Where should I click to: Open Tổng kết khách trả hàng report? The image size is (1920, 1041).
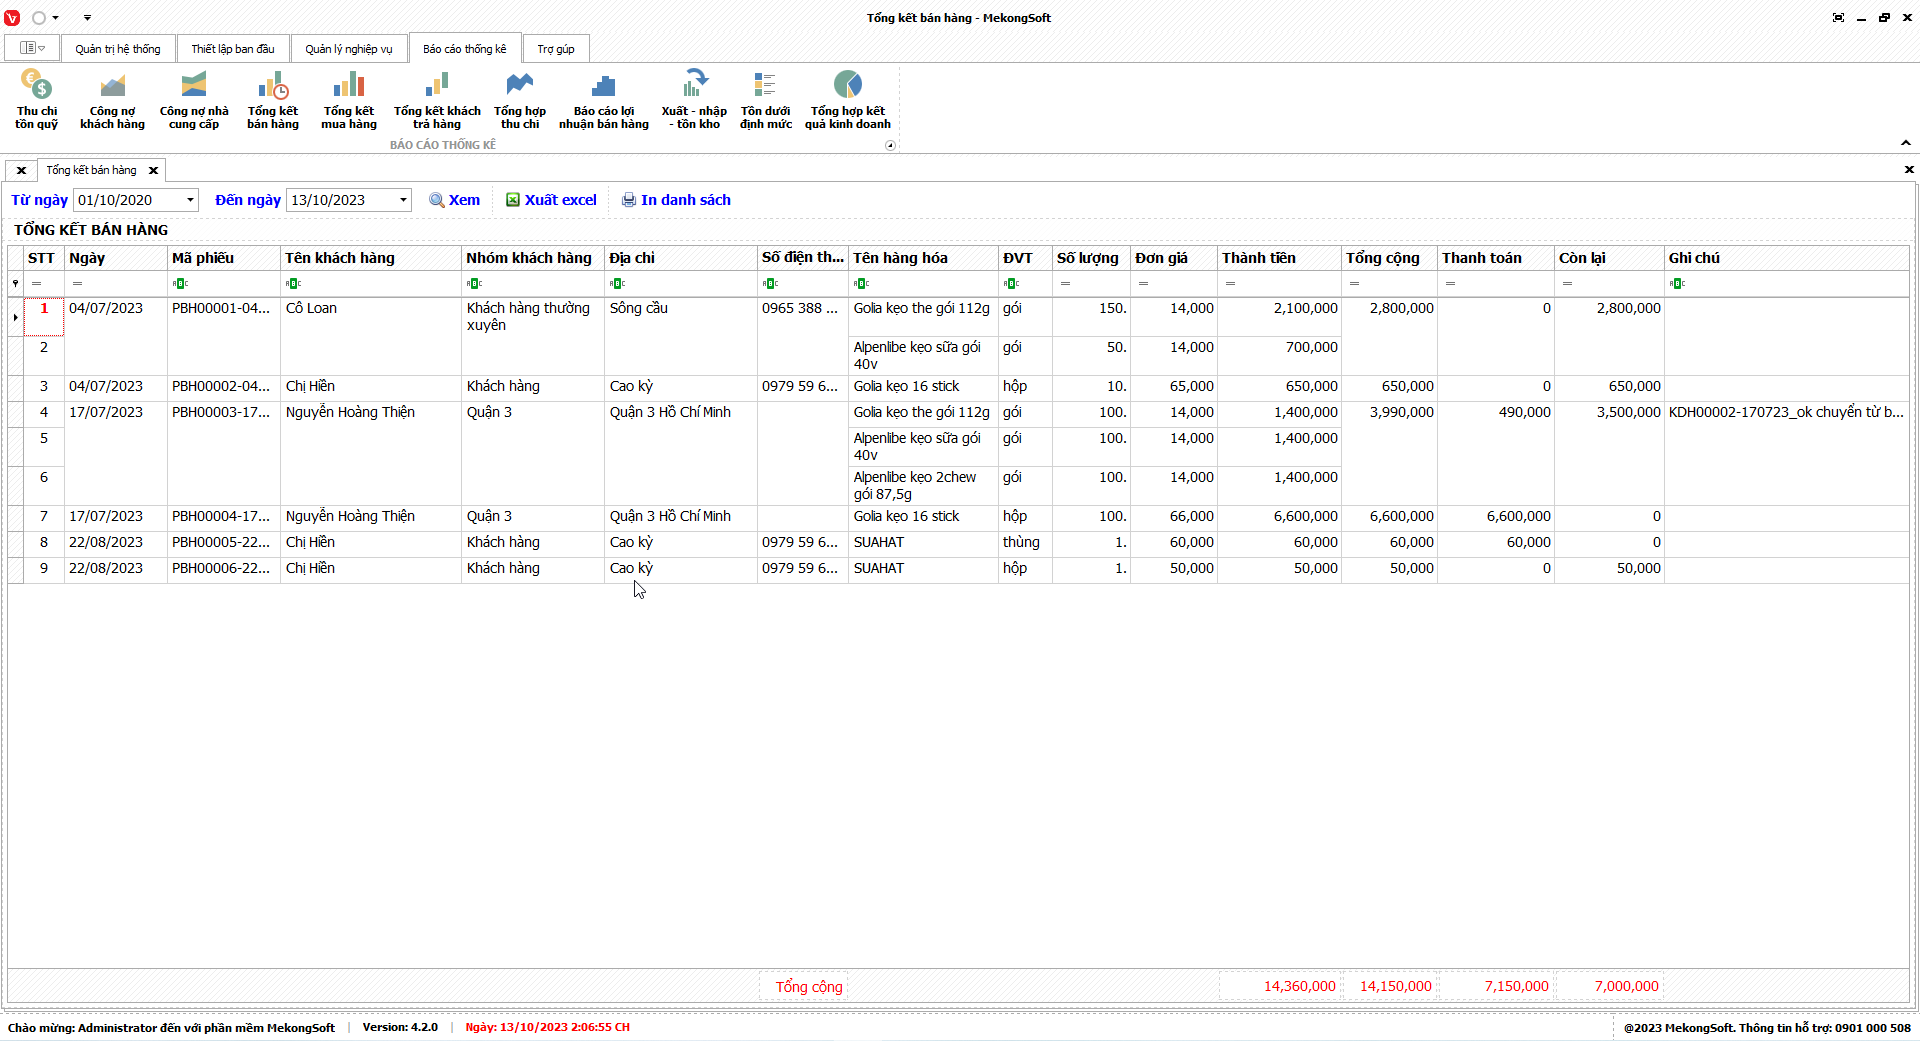pyautogui.click(x=437, y=99)
